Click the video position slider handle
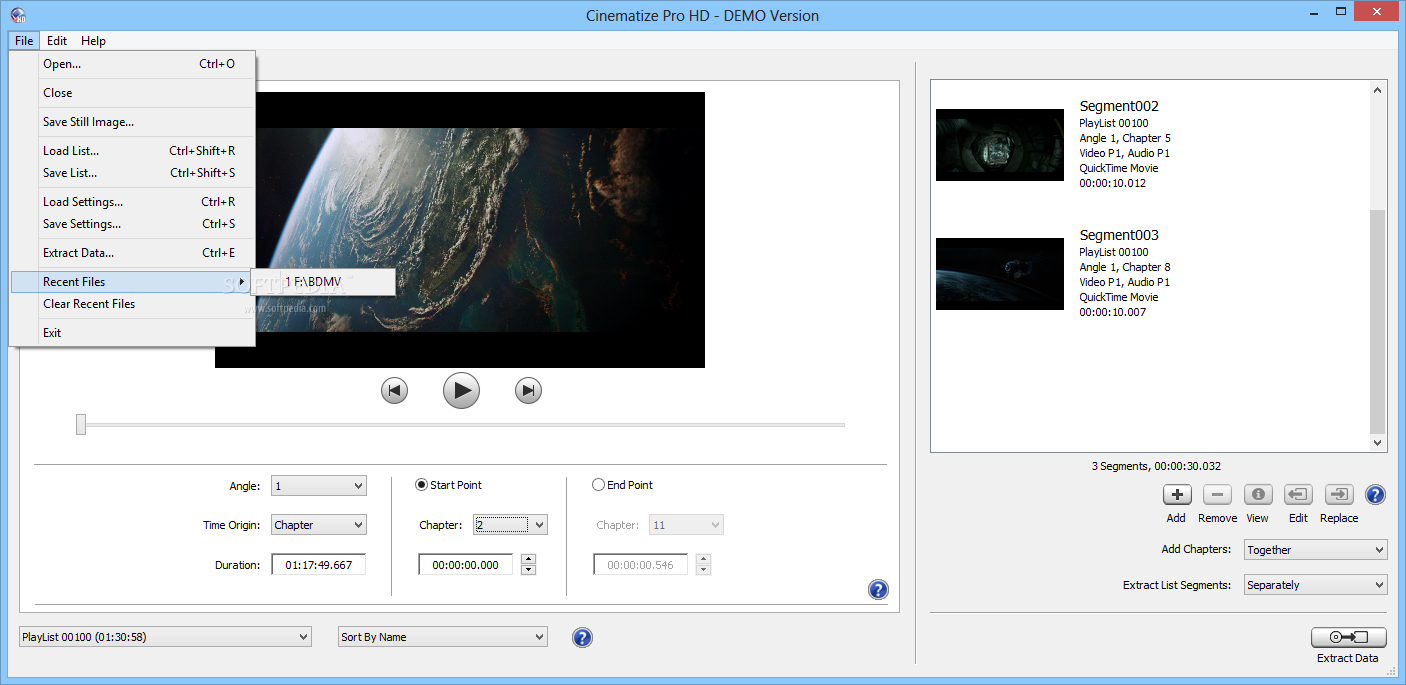The width and height of the screenshot is (1406, 685). coord(81,425)
